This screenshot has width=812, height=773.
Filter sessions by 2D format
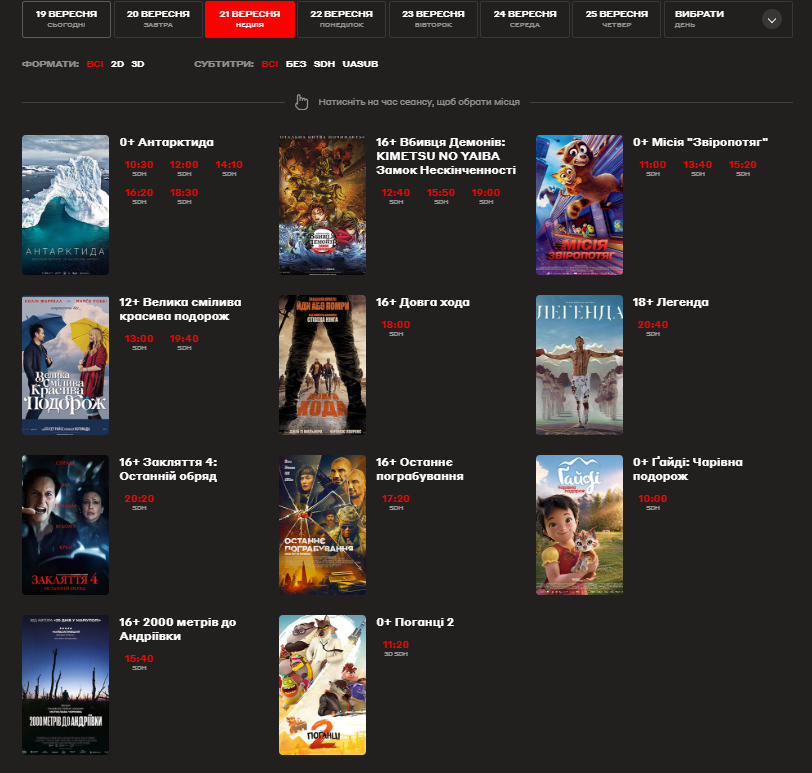tap(117, 64)
